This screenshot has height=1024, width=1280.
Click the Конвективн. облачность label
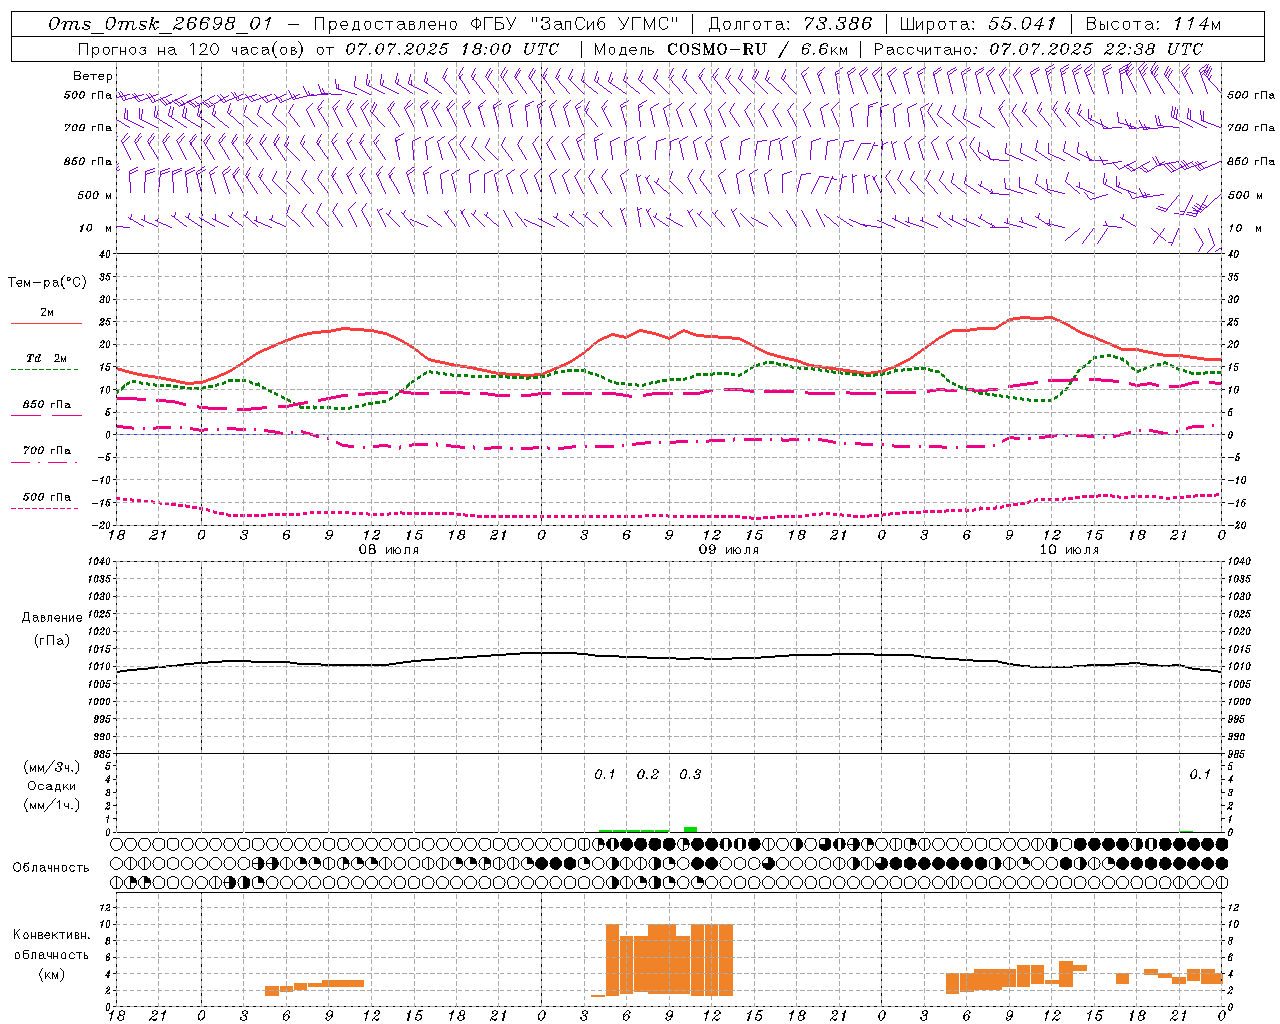51,945
